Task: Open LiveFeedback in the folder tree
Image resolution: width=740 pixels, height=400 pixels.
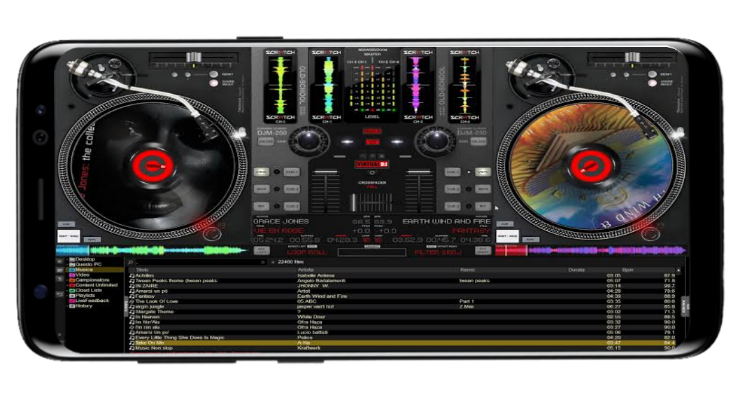Action: click(x=89, y=300)
